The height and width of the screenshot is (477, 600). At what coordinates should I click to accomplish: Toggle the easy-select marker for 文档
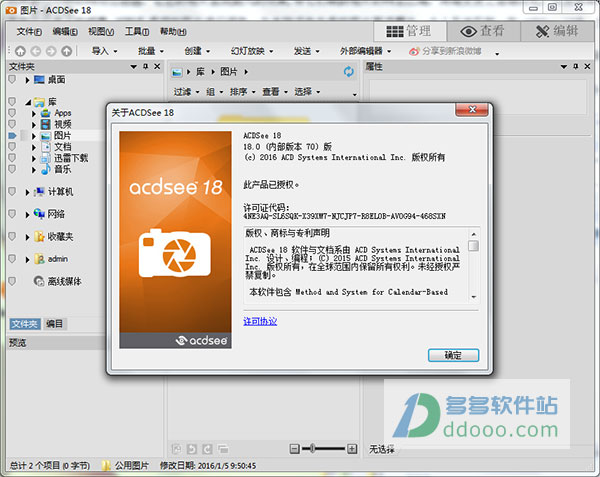point(12,147)
